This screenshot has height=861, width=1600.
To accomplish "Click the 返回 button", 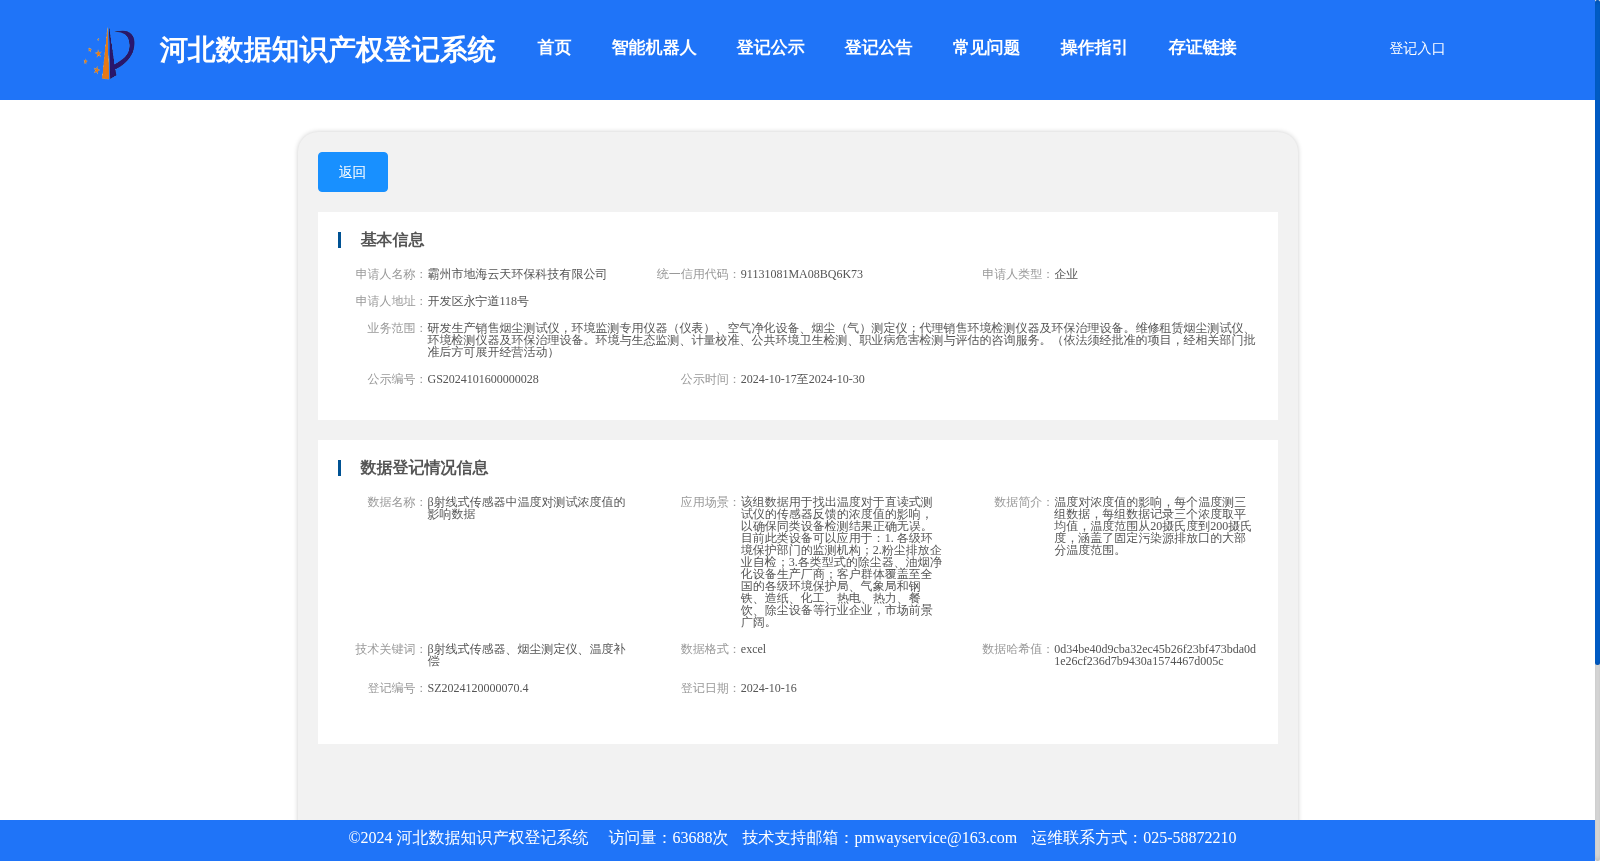I will coord(353,172).
